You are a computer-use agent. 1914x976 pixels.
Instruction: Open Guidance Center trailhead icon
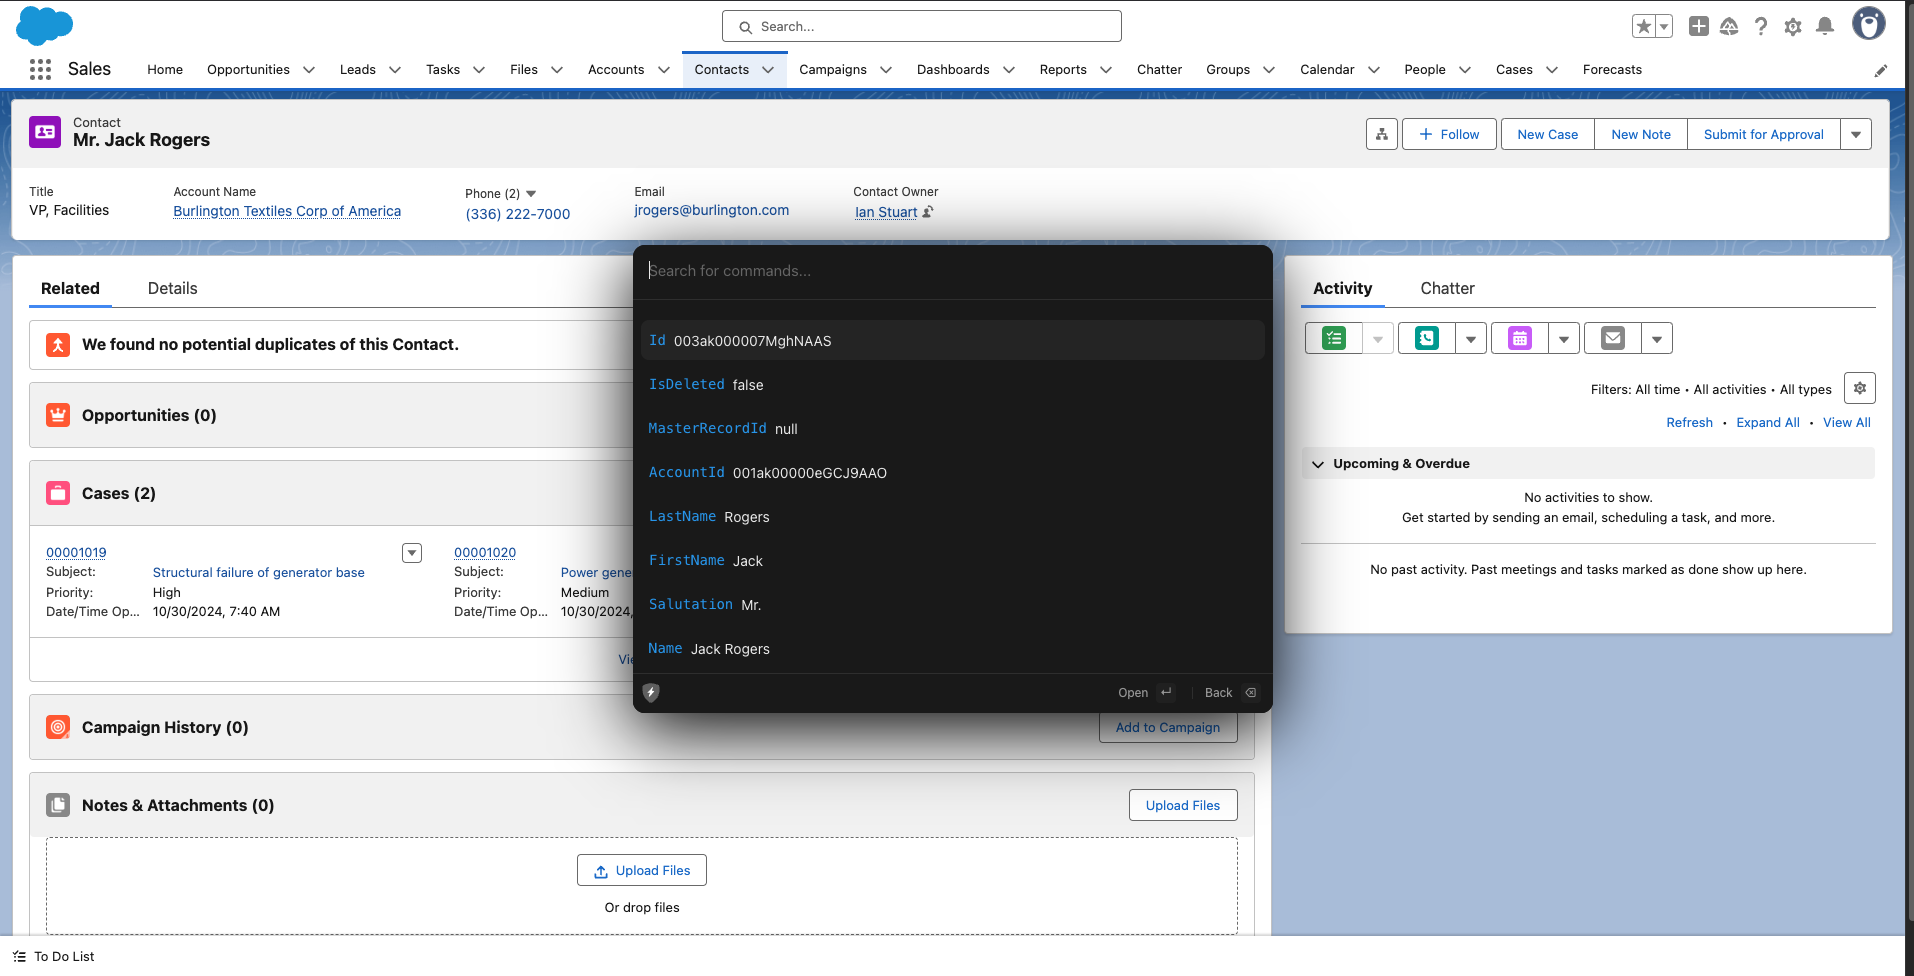point(1729,26)
